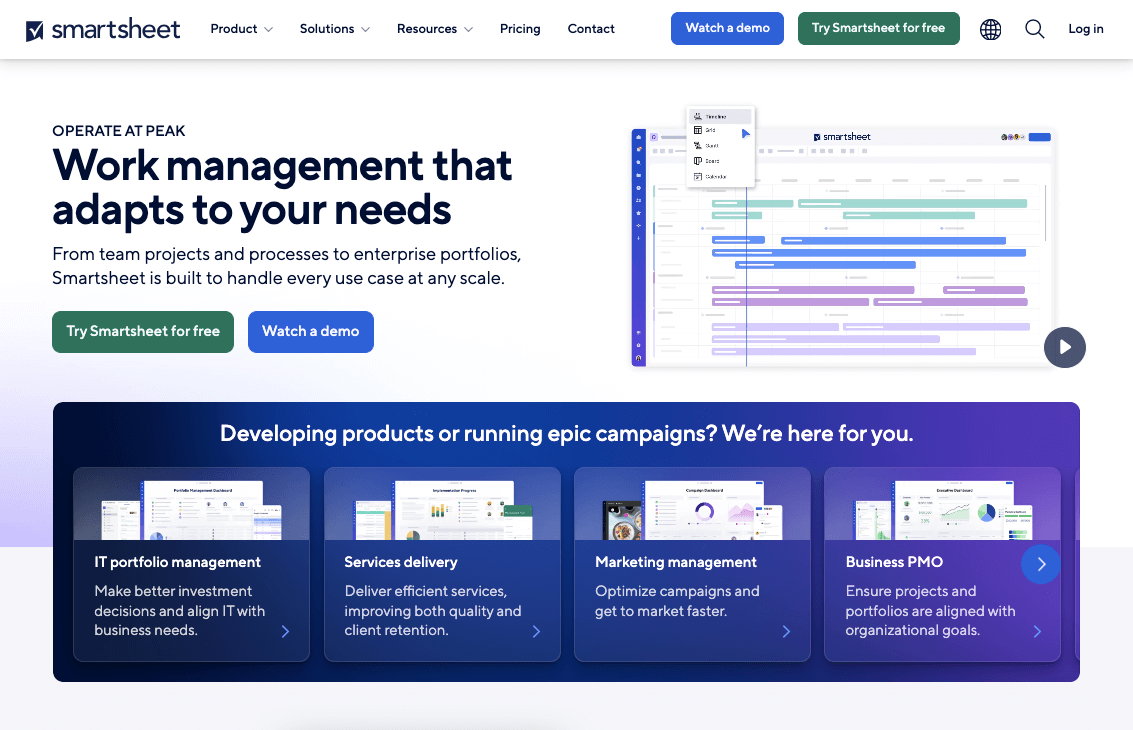Open search with the magnifying glass icon
The height and width of the screenshot is (730, 1133).
pyautogui.click(x=1035, y=29)
